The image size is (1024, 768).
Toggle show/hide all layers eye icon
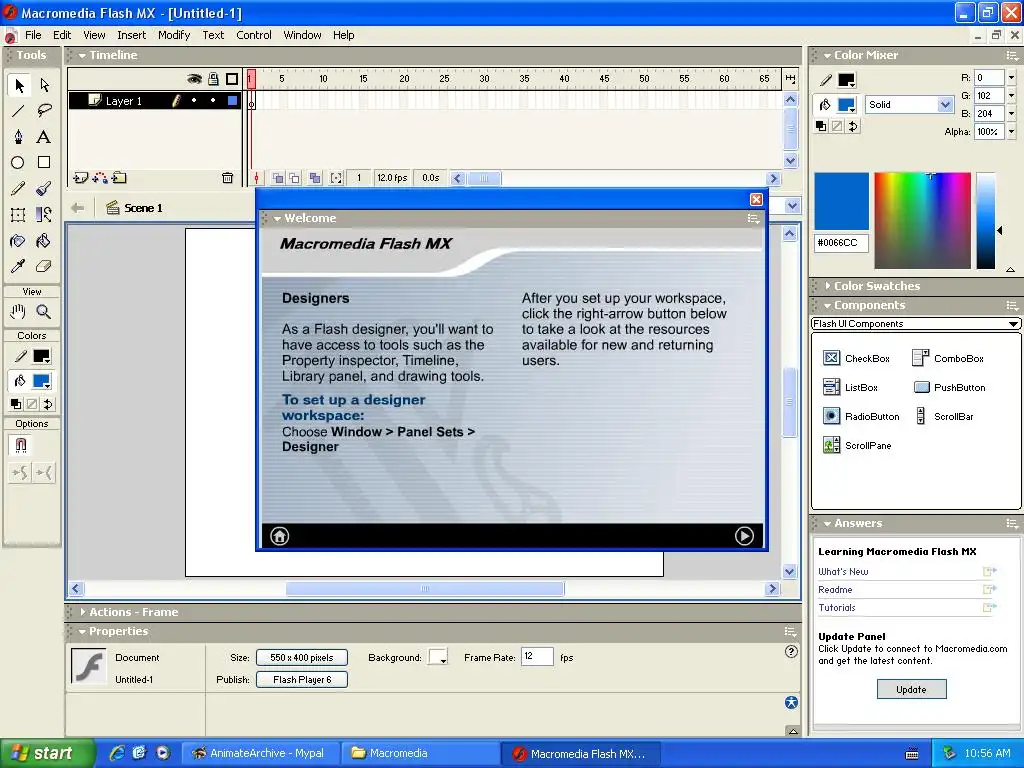(x=194, y=79)
